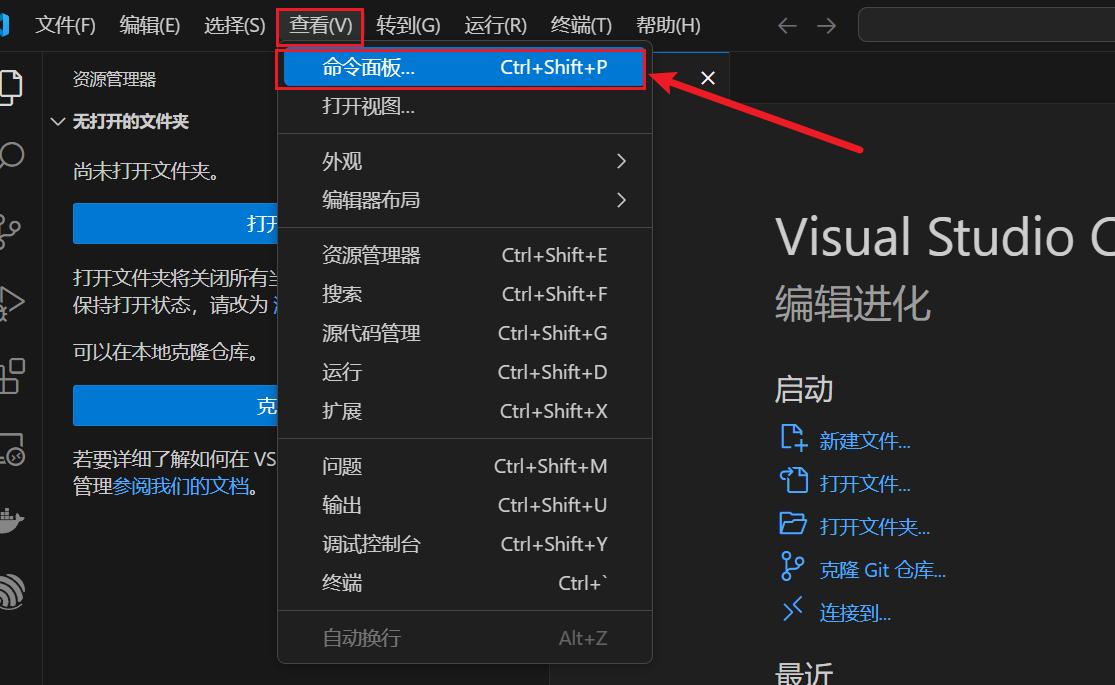Click the 连接到... start link
1115x685 pixels.
click(x=855, y=613)
